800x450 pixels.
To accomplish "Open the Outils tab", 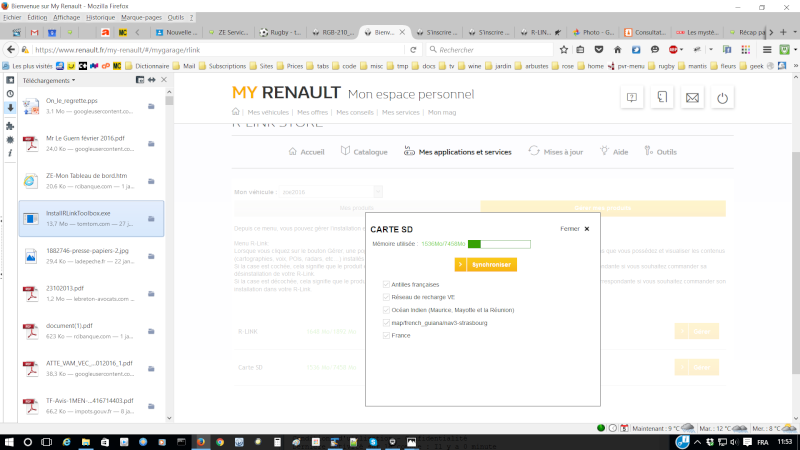I will pyautogui.click(x=660, y=152).
